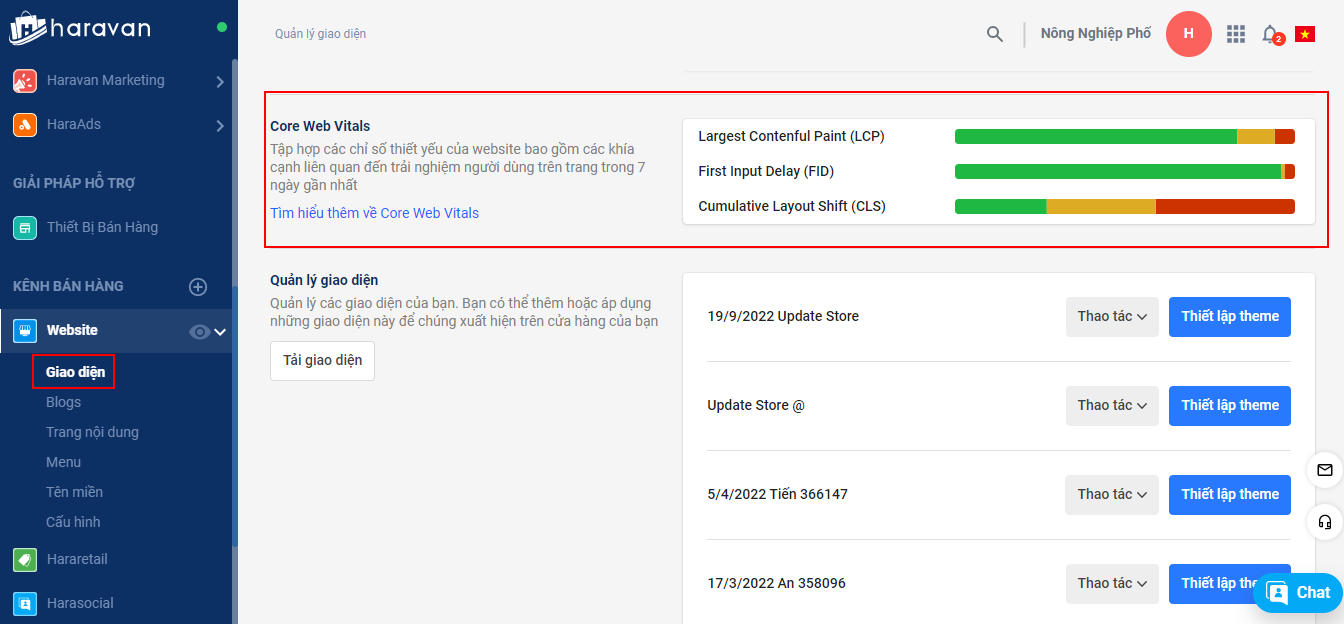
Task: Click the CLS progress bar
Action: (1125, 207)
